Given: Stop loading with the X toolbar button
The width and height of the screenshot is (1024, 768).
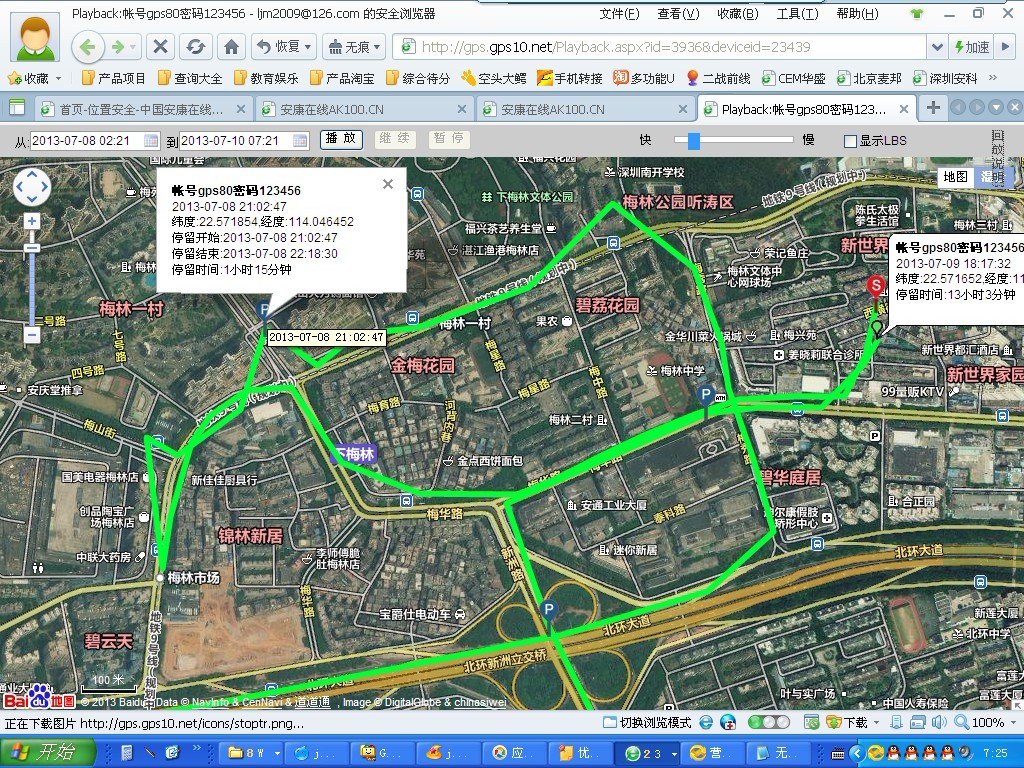Looking at the screenshot, I should pyautogui.click(x=160, y=47).
